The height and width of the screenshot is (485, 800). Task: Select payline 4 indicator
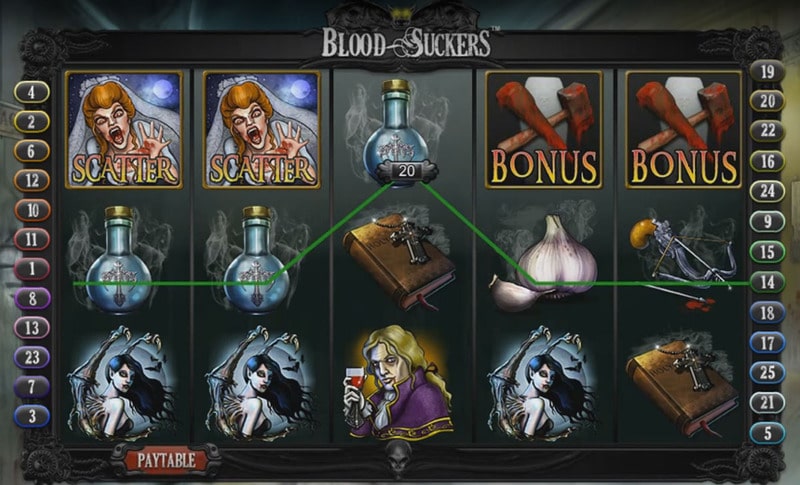[32, 92]
